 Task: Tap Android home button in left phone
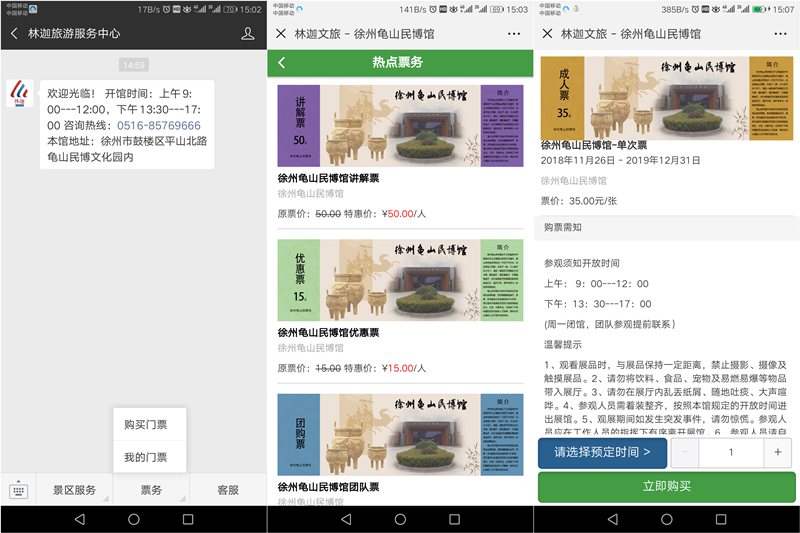point(134,519)
